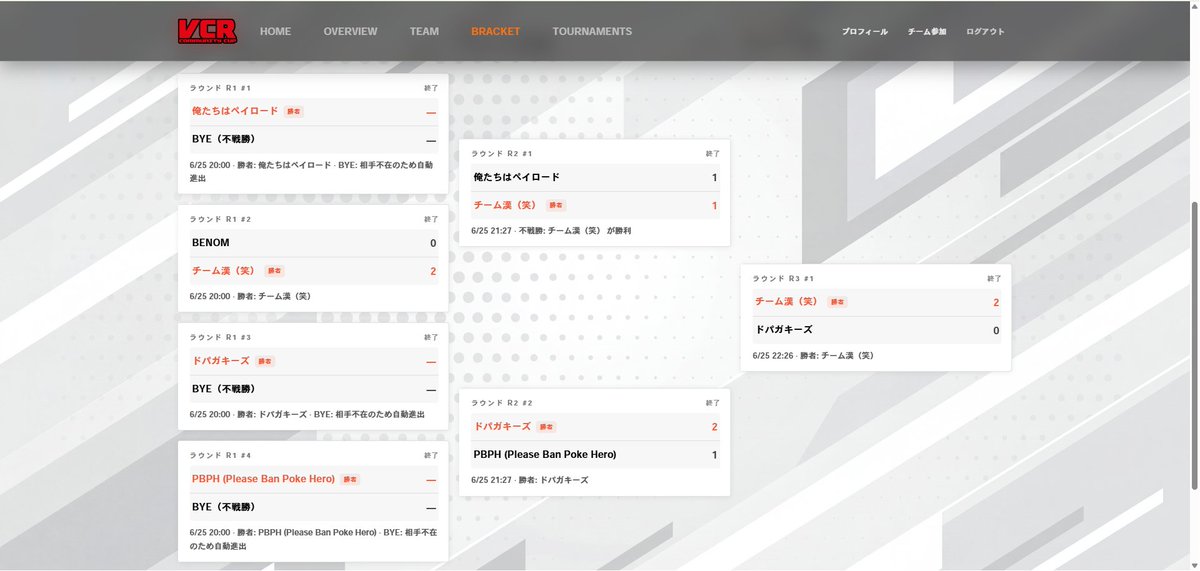Image resolution: width=1200 pixels, height=571 pixels.
Task: Click BENOM's score 0 in R1 #2
Action: click(x=433, y=243)
